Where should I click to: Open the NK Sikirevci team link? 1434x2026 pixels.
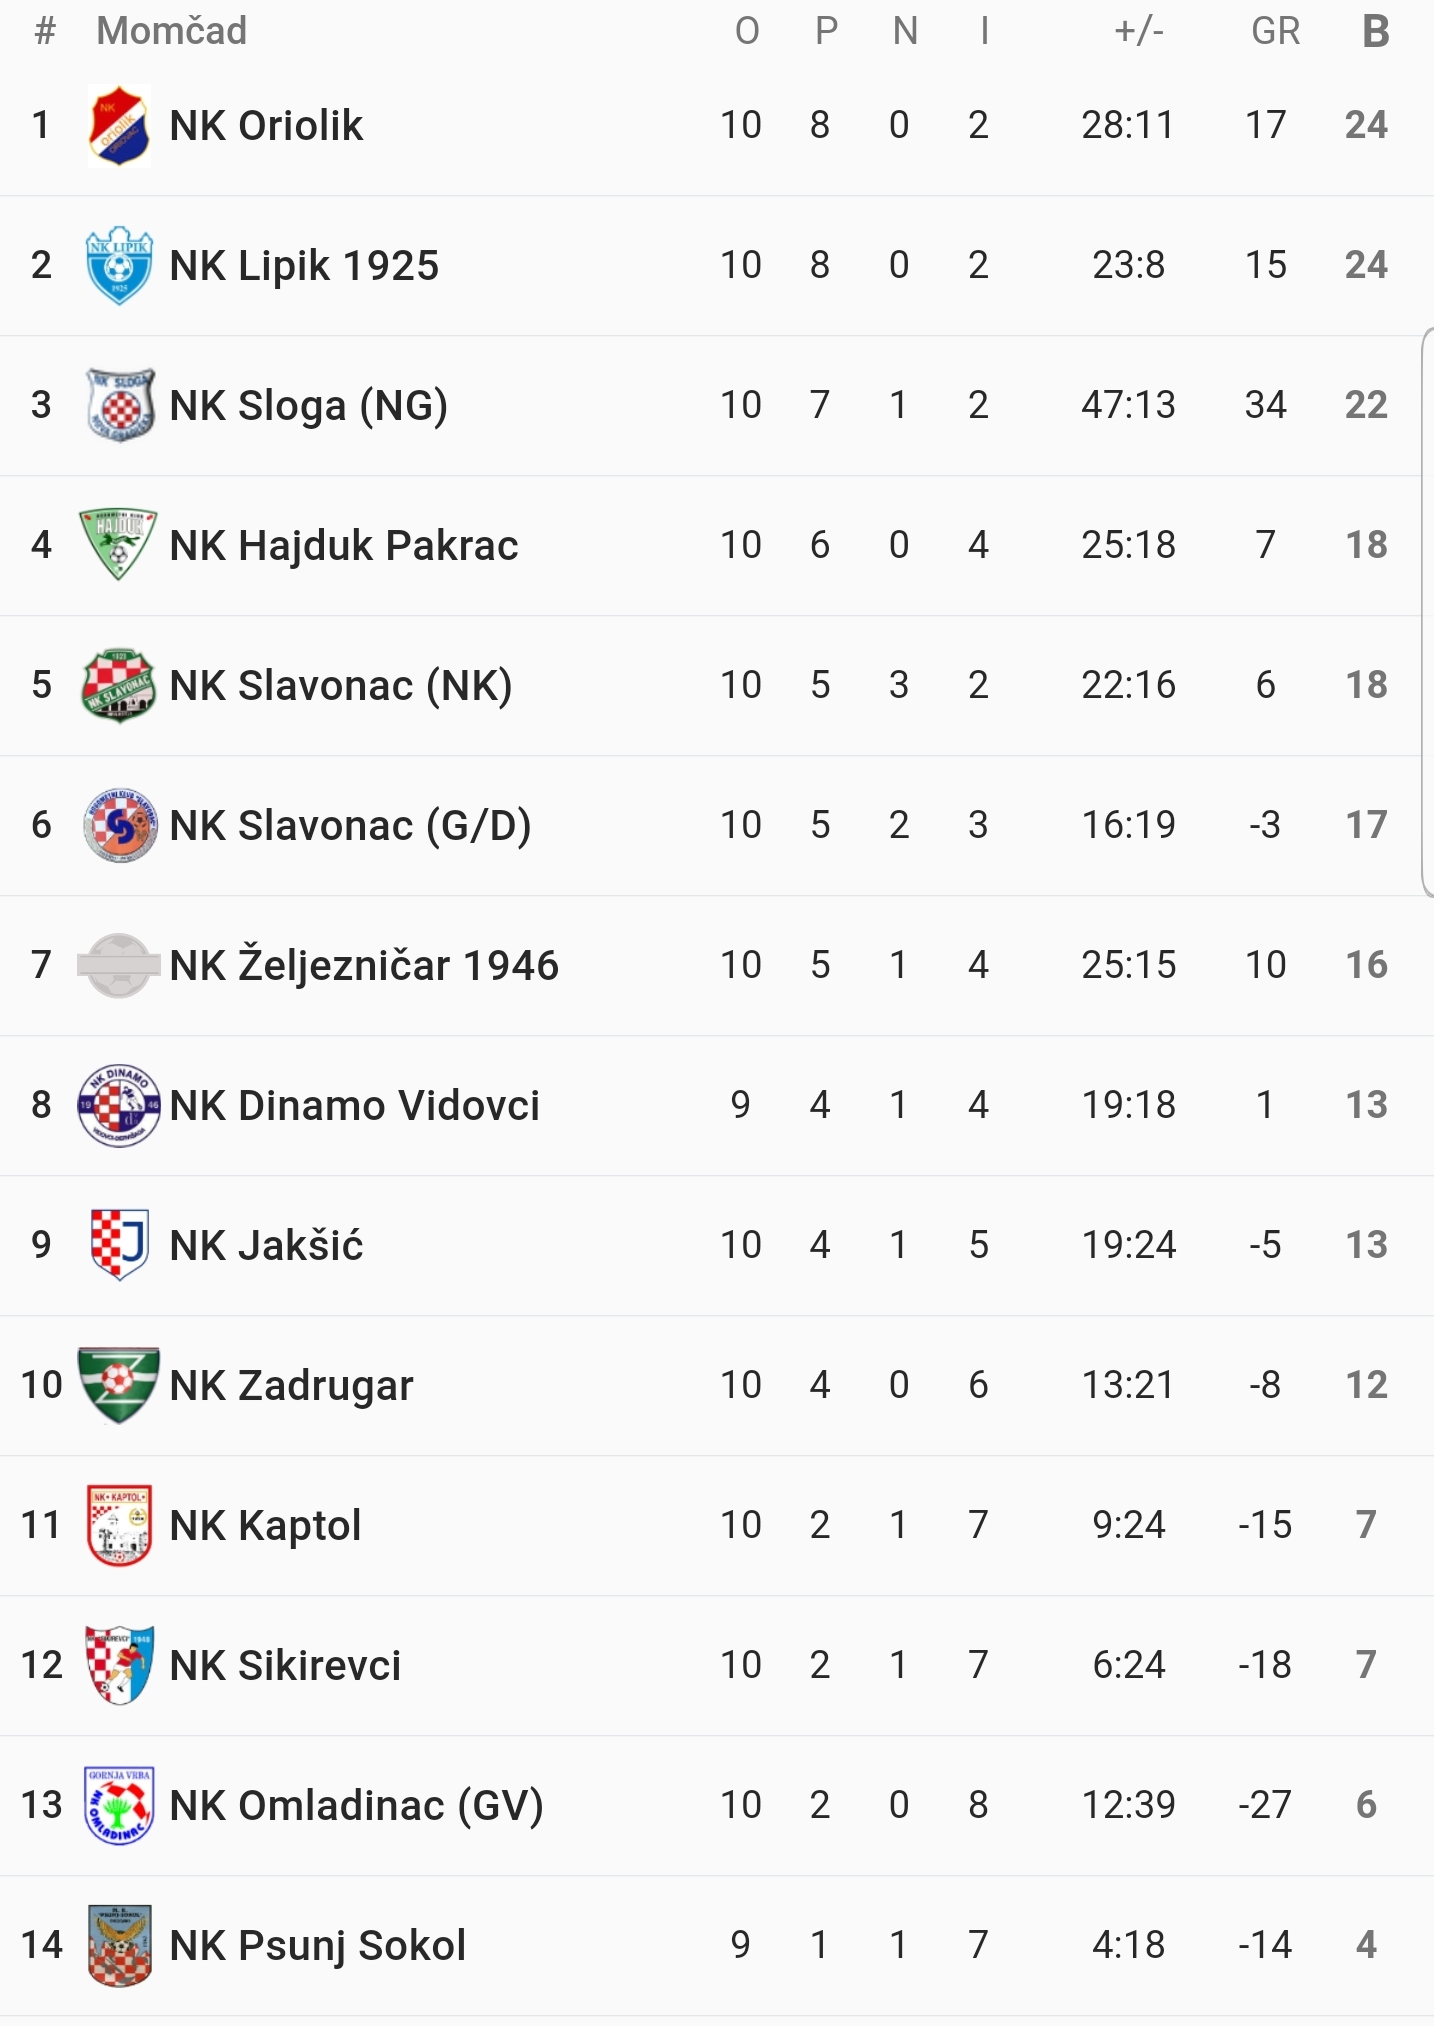tap(285, 1666)
